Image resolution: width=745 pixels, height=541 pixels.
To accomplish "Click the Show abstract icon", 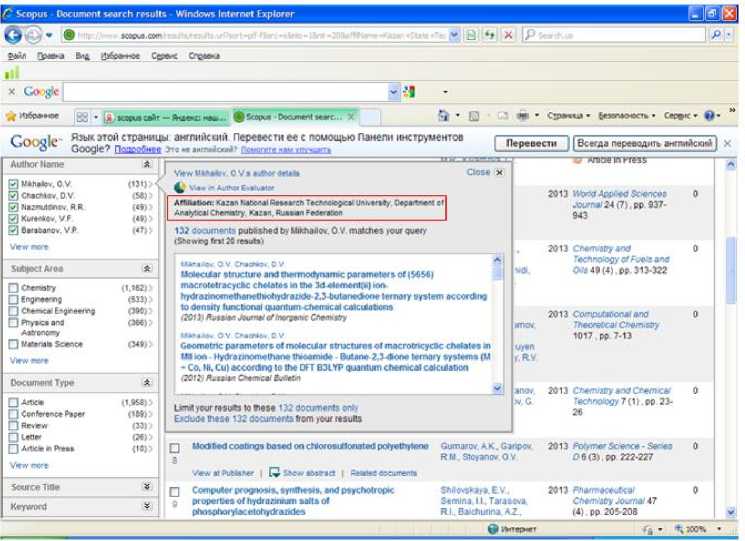I will coord(275,472).
